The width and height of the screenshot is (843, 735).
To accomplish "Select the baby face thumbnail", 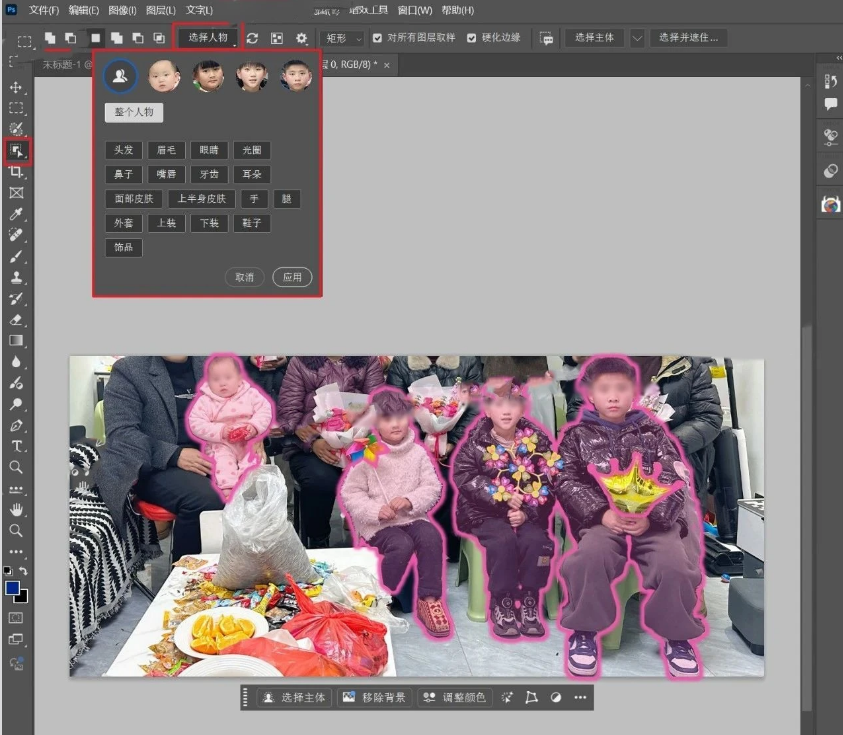I will tap(164, 76).
